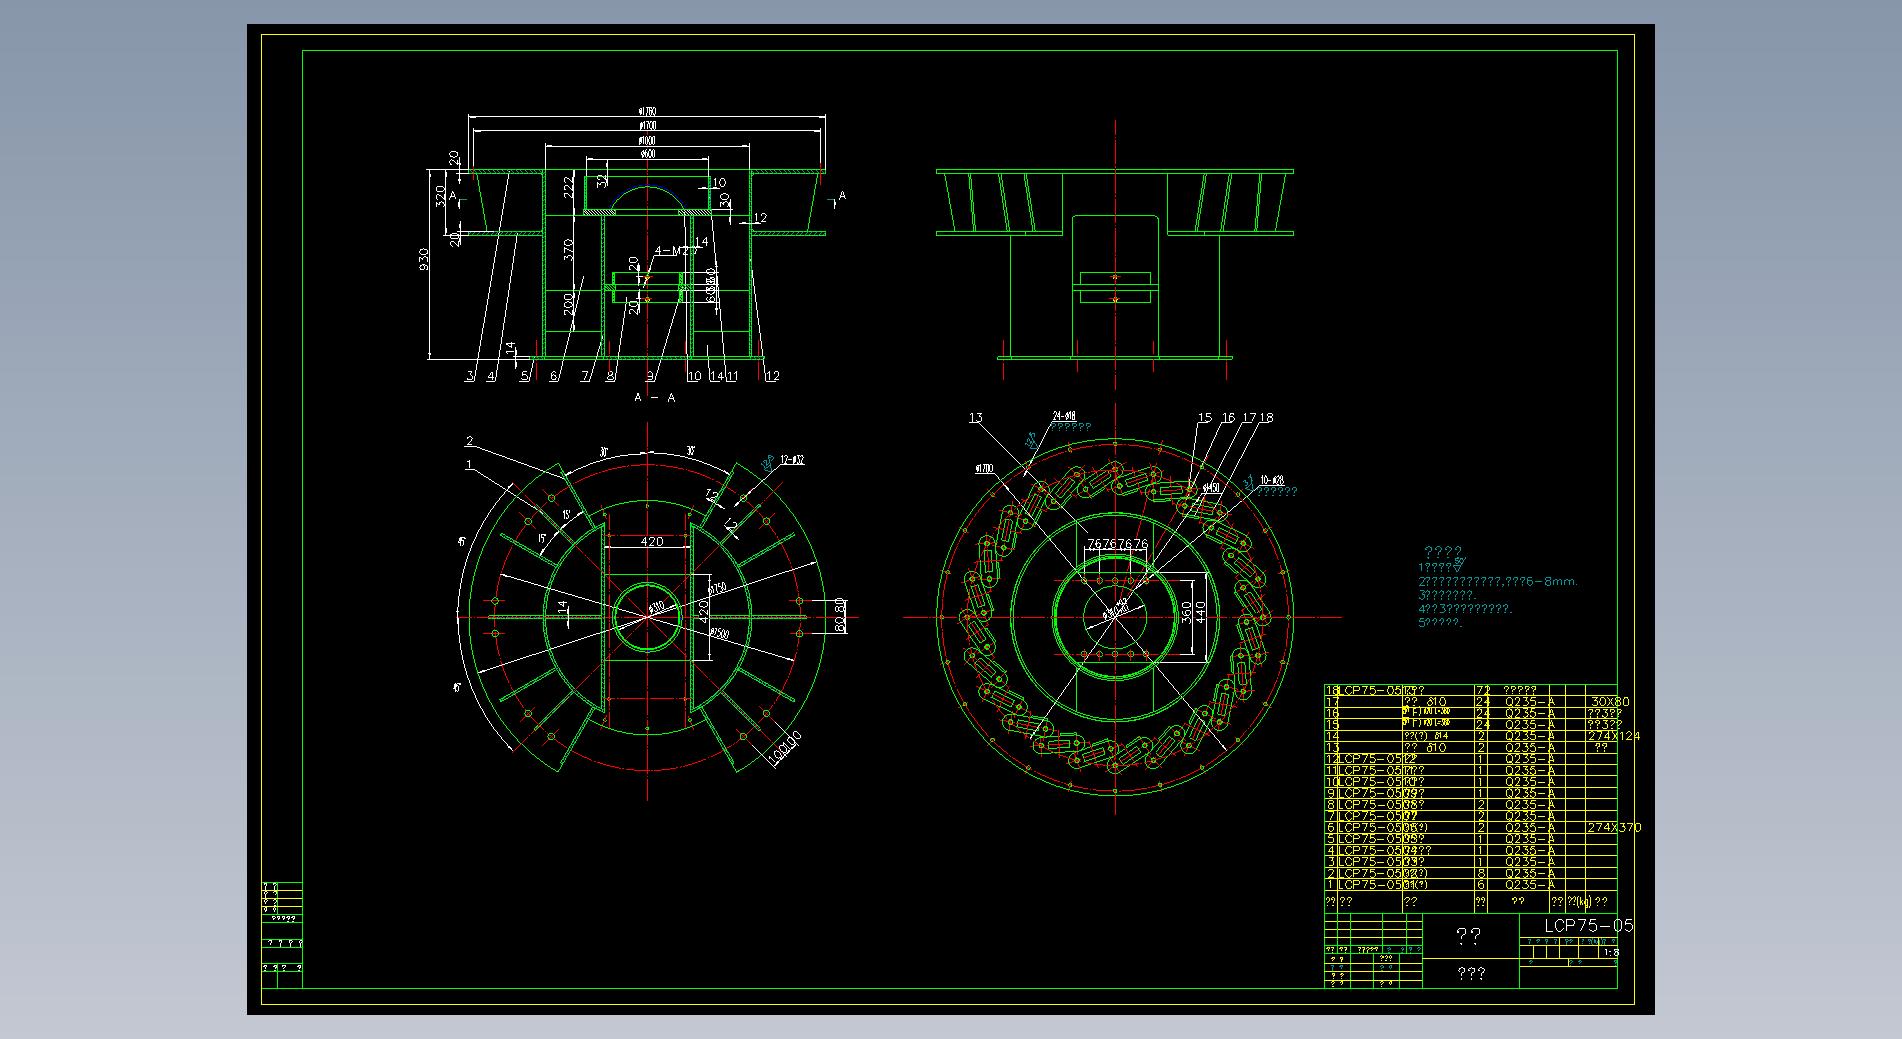Image resolution: width=1902 pixels, height=1039 pixels.
Task: Select the 930 overall height dimension
Action: (x=424, y=260)
